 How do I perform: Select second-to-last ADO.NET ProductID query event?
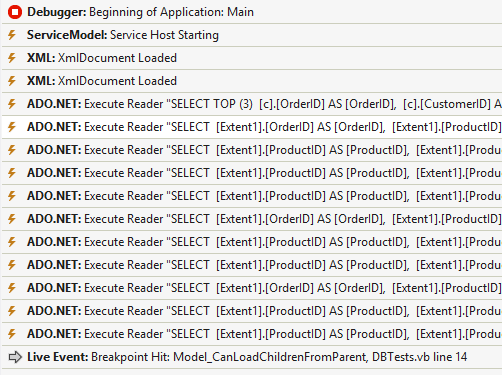252,311
